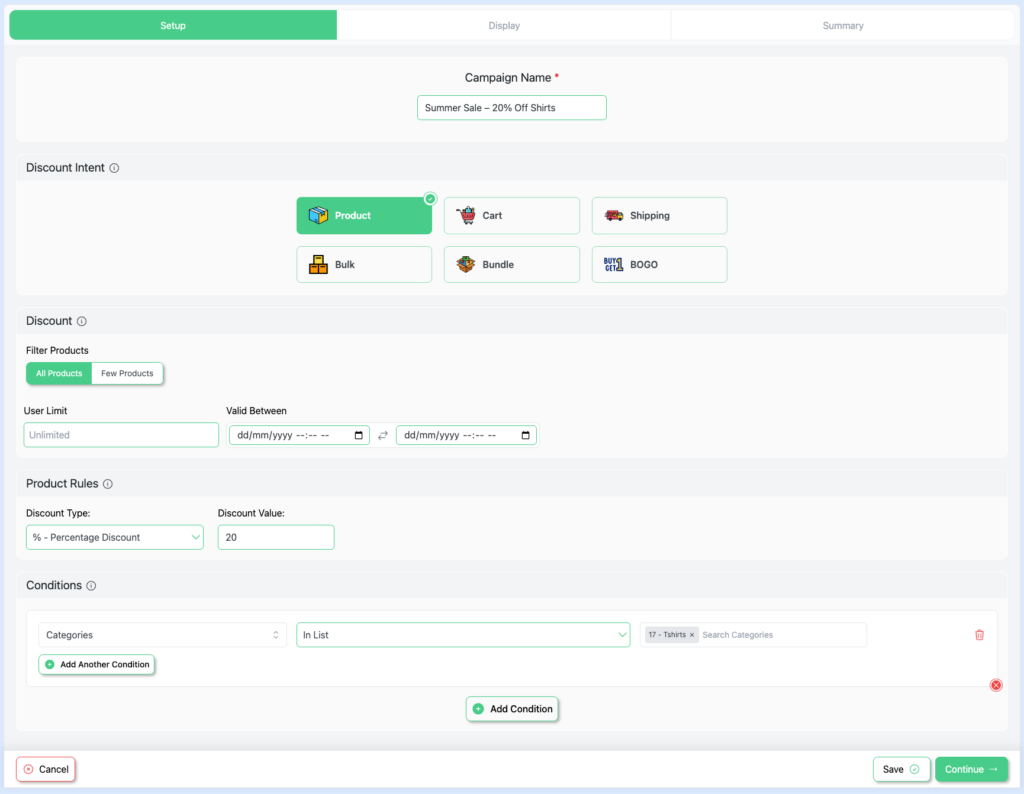Viewport: 1024px width, 794px height.
Task: Delete the Categories condition with trash icon
Action: point(979,635)
